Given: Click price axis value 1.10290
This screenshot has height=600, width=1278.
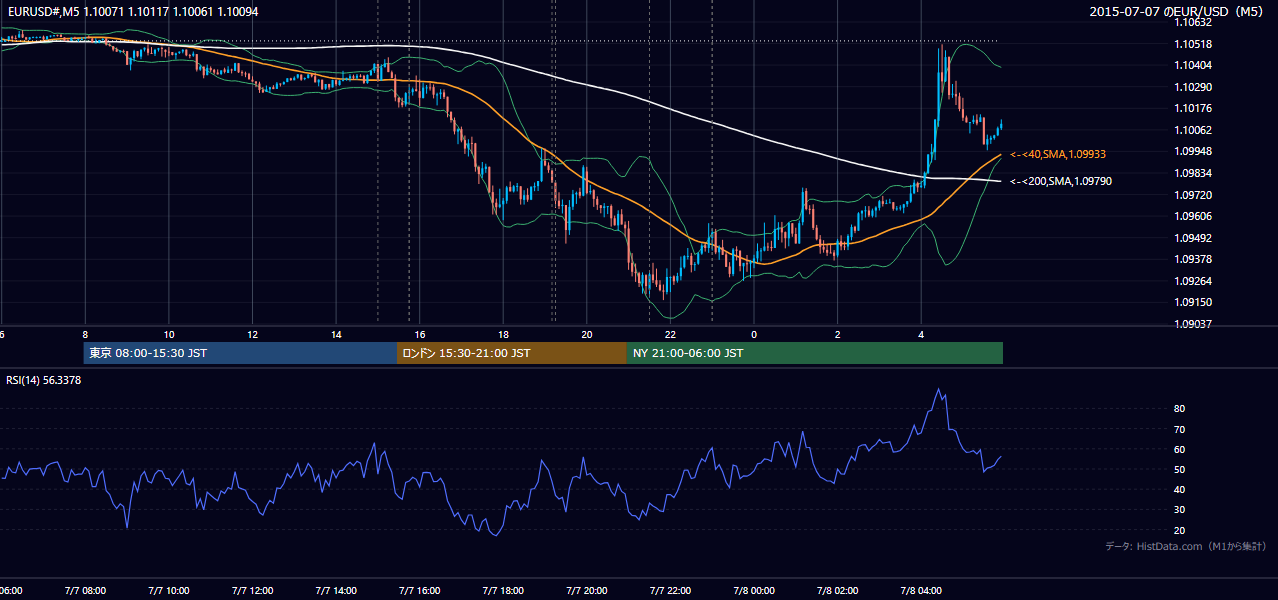Looking at the screenshot, I should pyautogui.click(x=1192, y=87).
